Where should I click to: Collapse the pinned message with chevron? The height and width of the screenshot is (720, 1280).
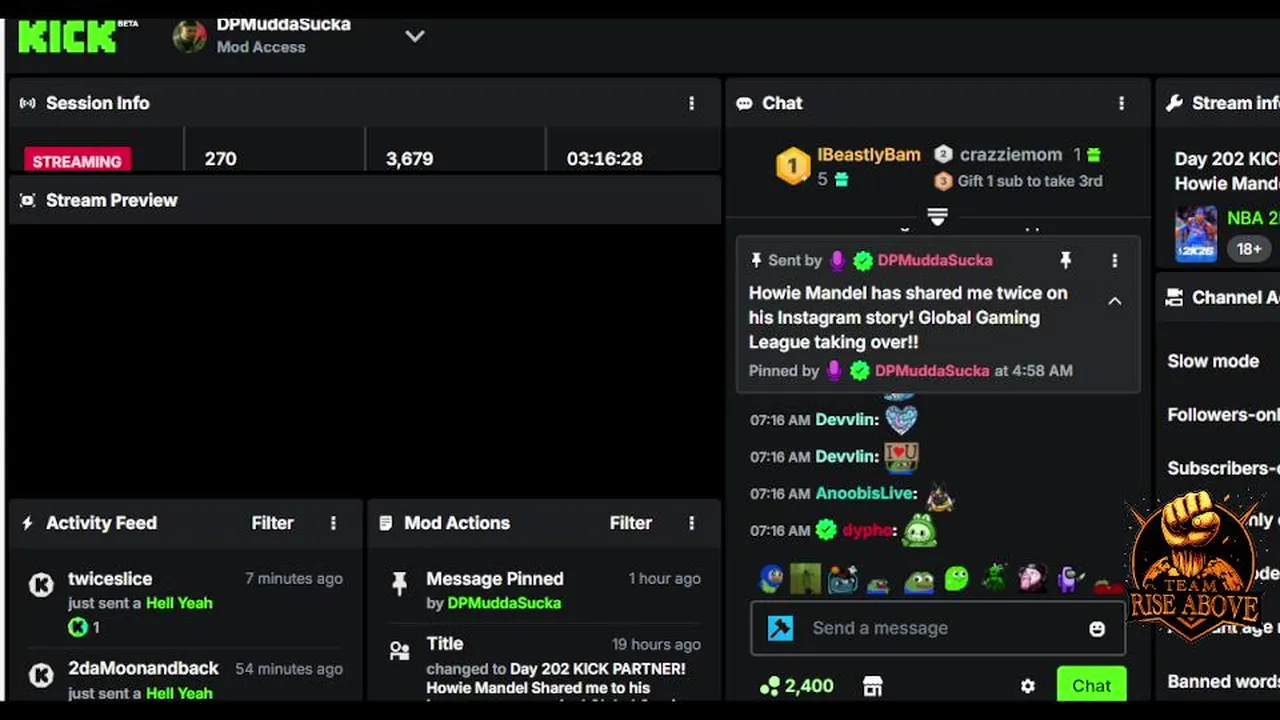point(1115,301)
